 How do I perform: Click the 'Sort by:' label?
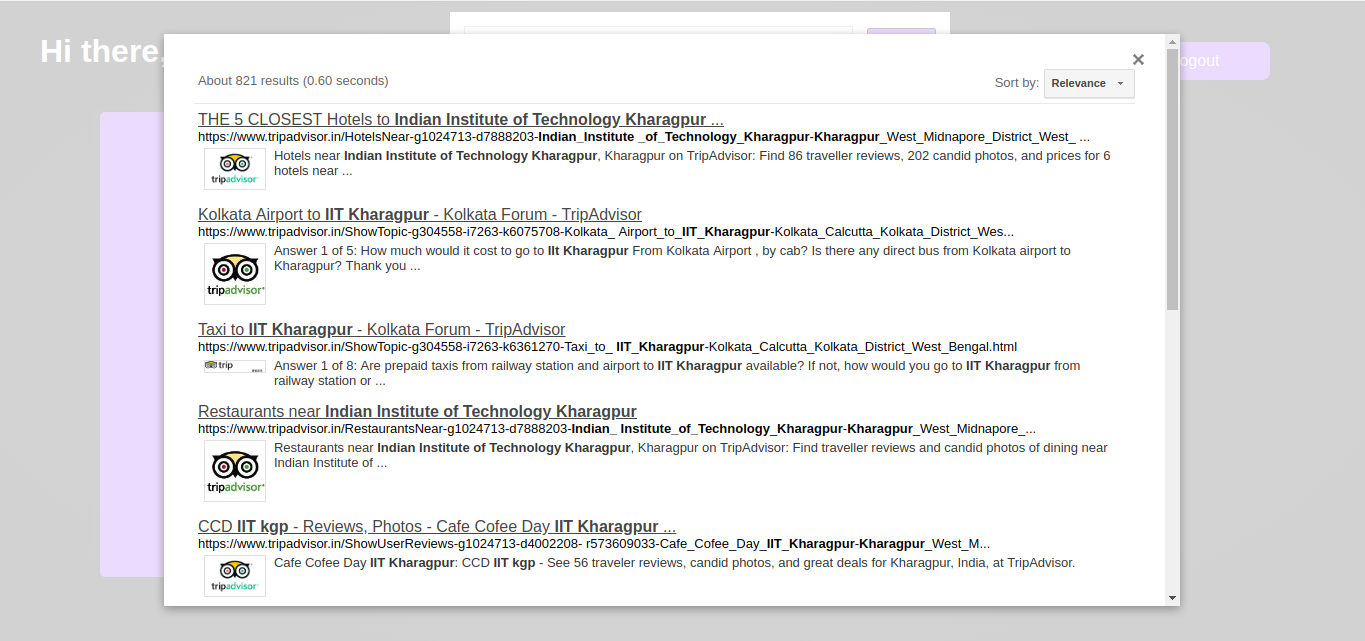tap(1017, 83)
